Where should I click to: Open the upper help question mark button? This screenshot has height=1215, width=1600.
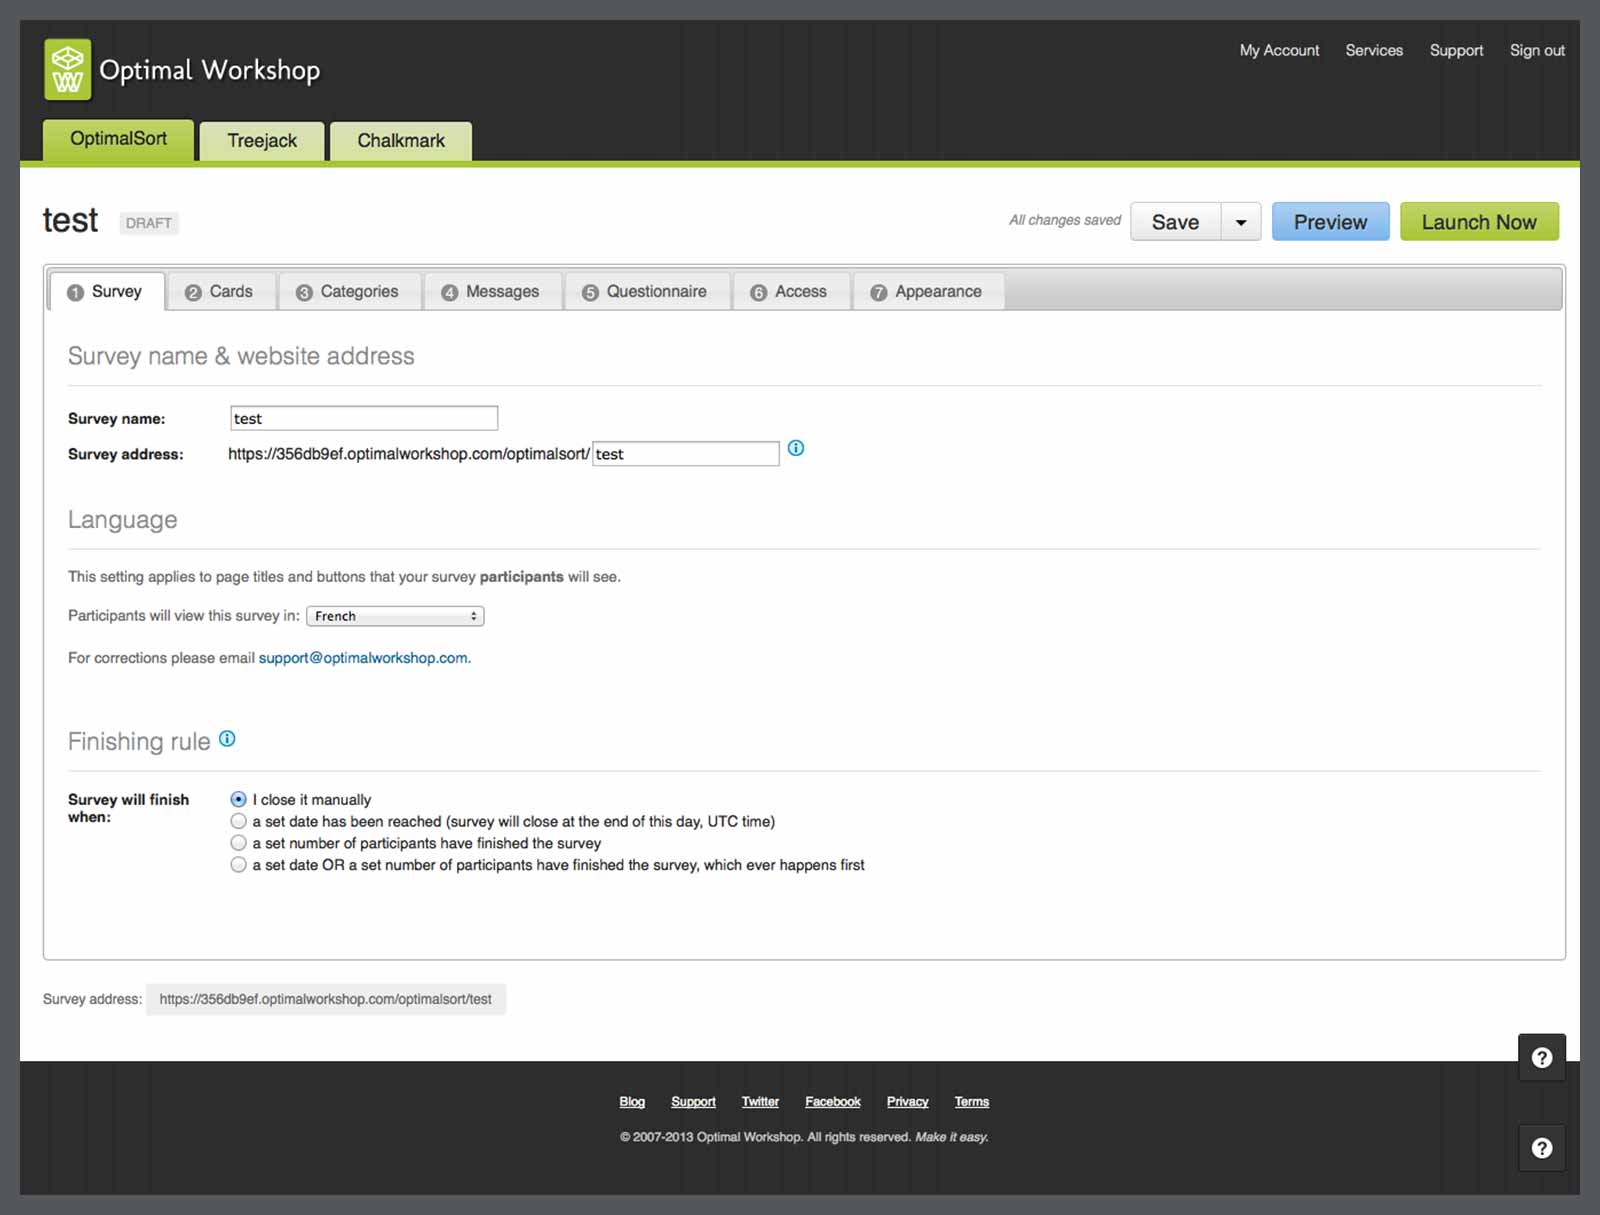(x=1542, y=1057)
